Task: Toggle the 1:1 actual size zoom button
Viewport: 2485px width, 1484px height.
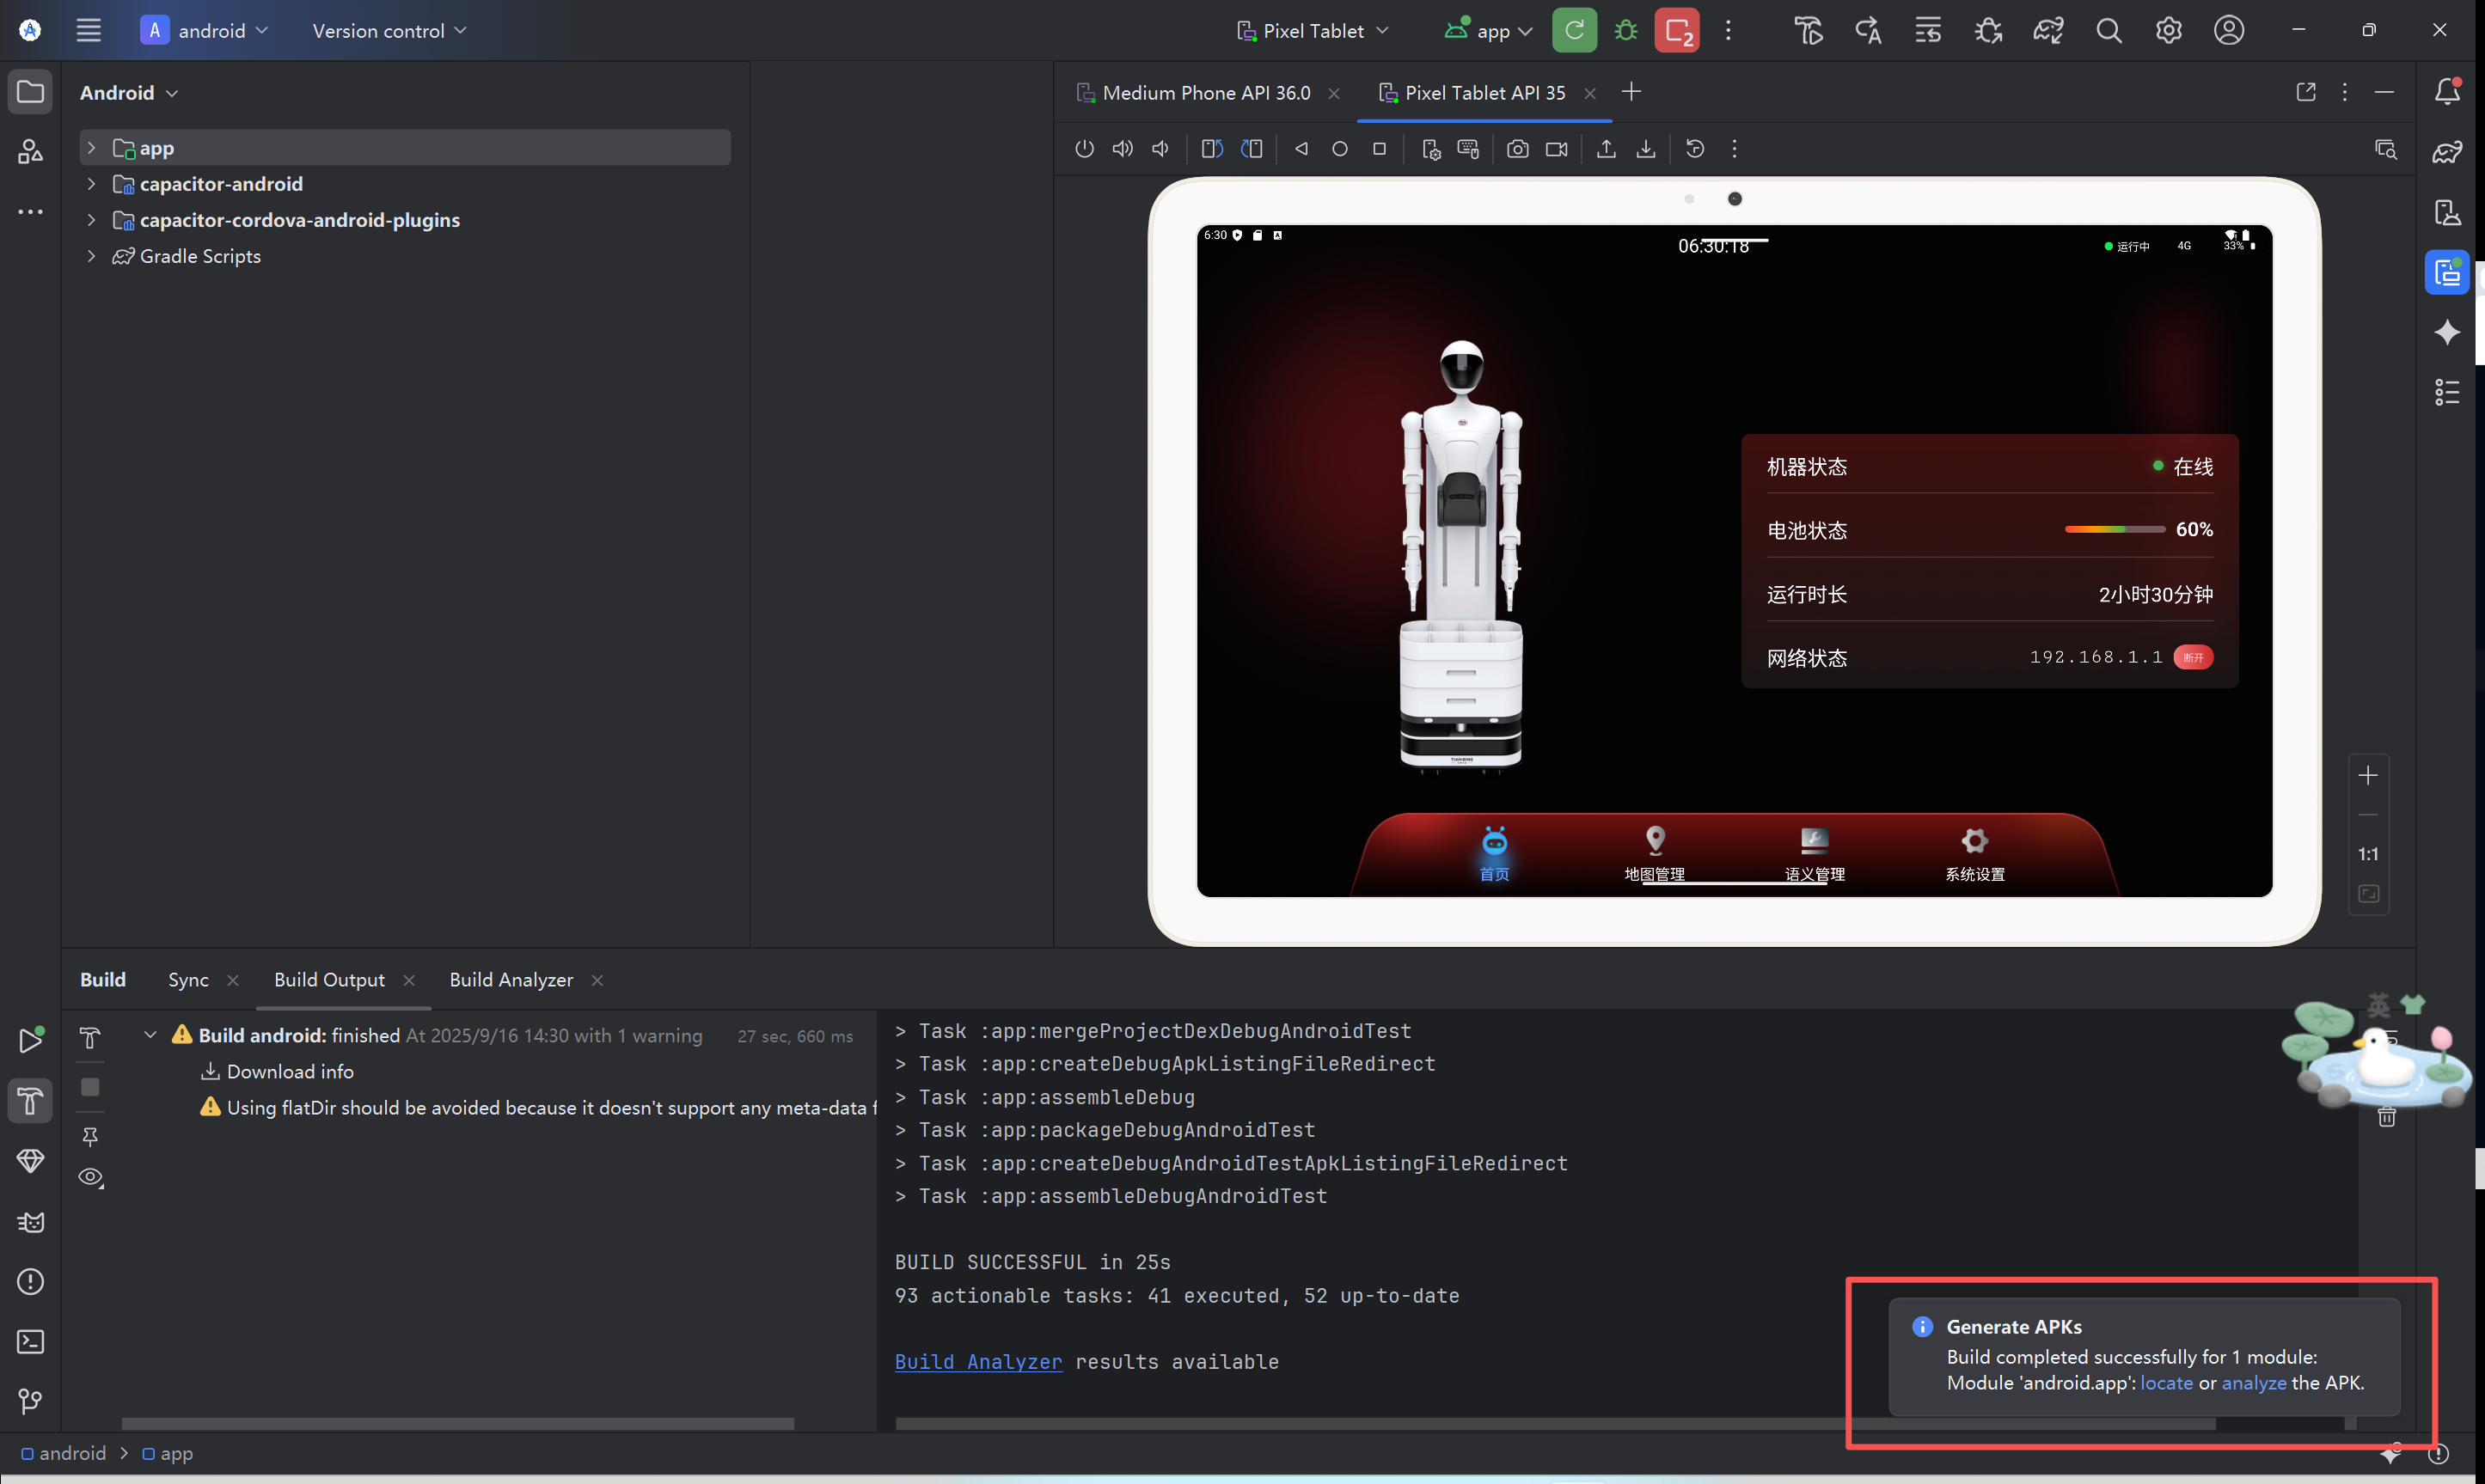Action: click(x=2367, y=854)
